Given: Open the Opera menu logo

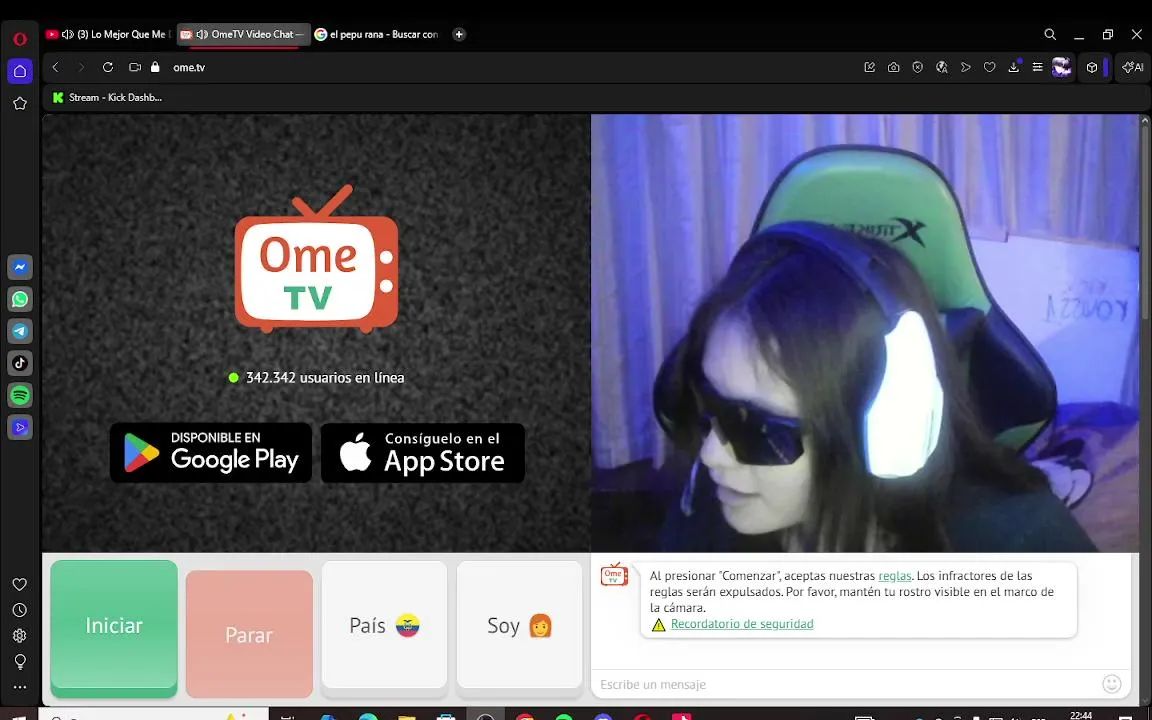Looking at the screenshot, I should tap(20, 39).
